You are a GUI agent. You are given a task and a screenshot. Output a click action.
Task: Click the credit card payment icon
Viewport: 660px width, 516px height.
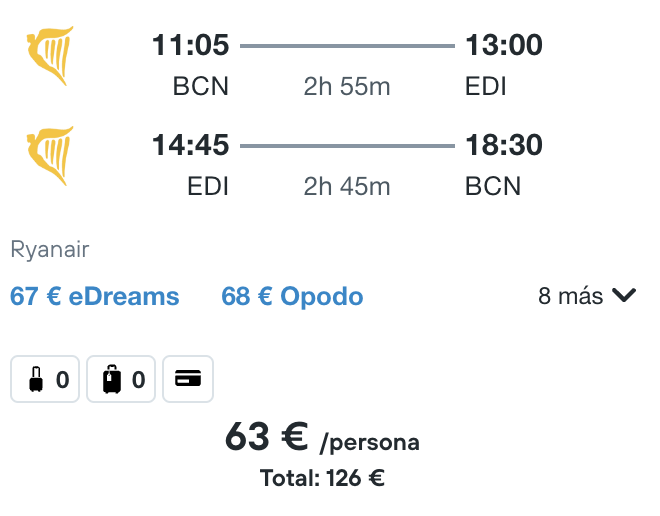[188, 379]
